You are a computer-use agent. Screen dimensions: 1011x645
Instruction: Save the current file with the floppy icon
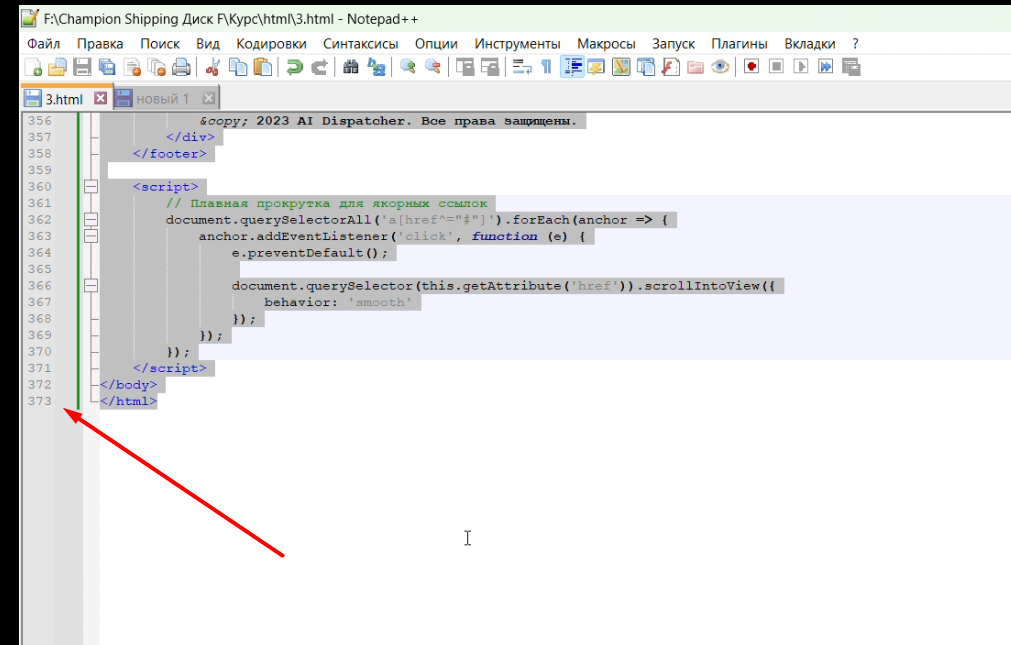82,67
